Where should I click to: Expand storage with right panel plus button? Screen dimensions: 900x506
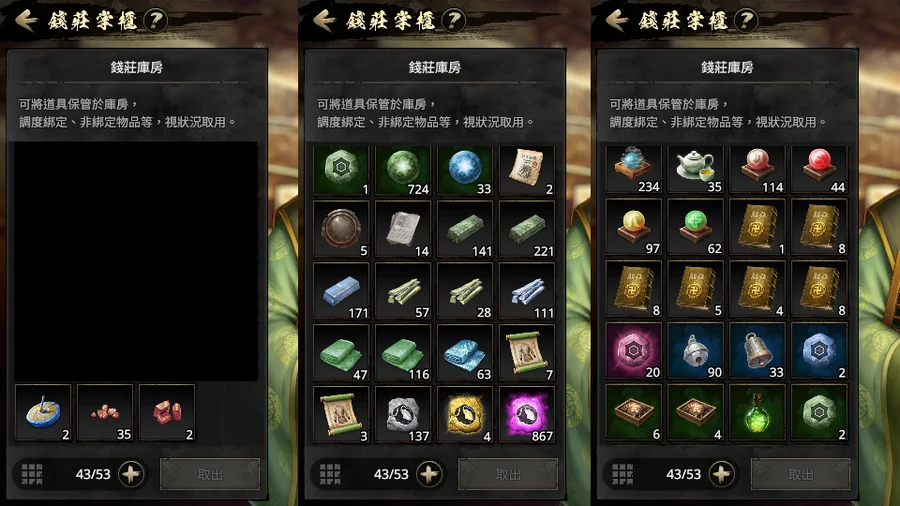721,474
